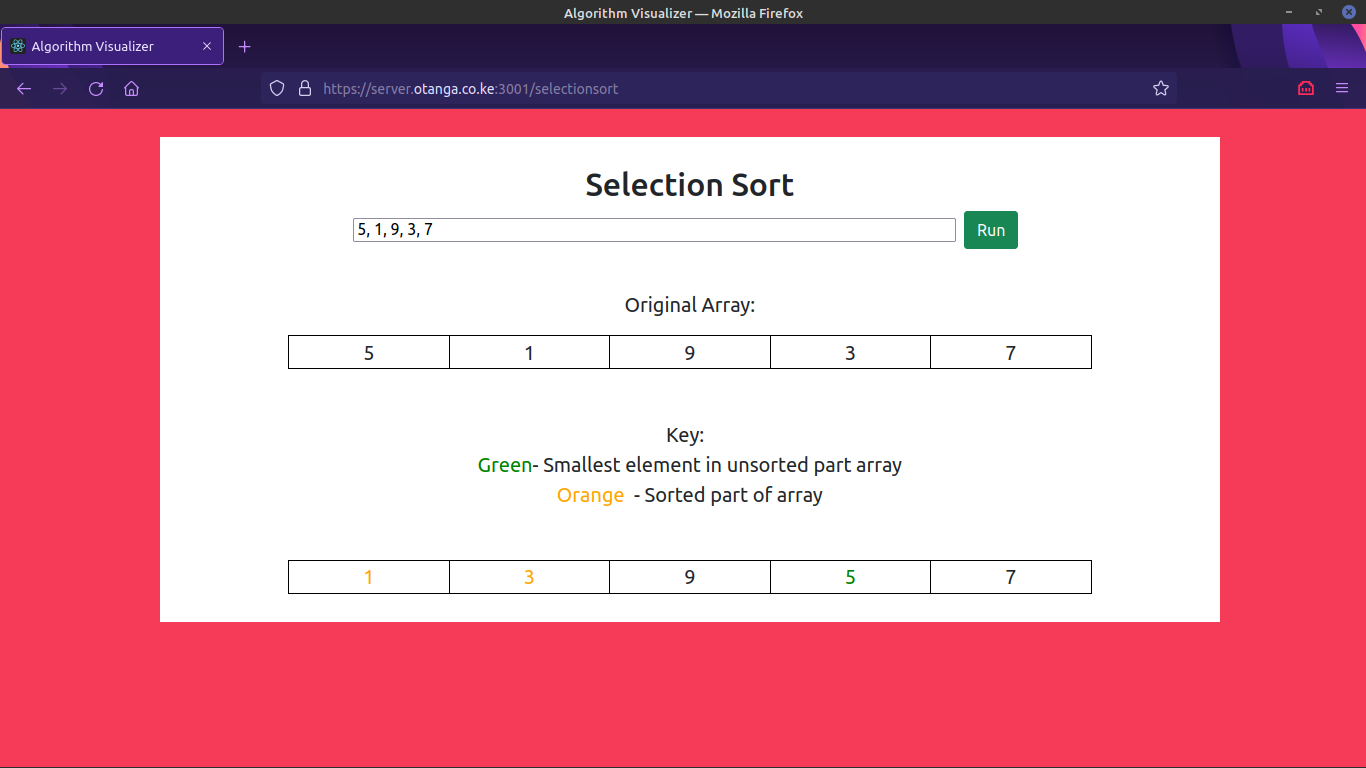1366x768 pixels.
Task: Click the green 5 in sorted array
Action: (x=850, y=577)
